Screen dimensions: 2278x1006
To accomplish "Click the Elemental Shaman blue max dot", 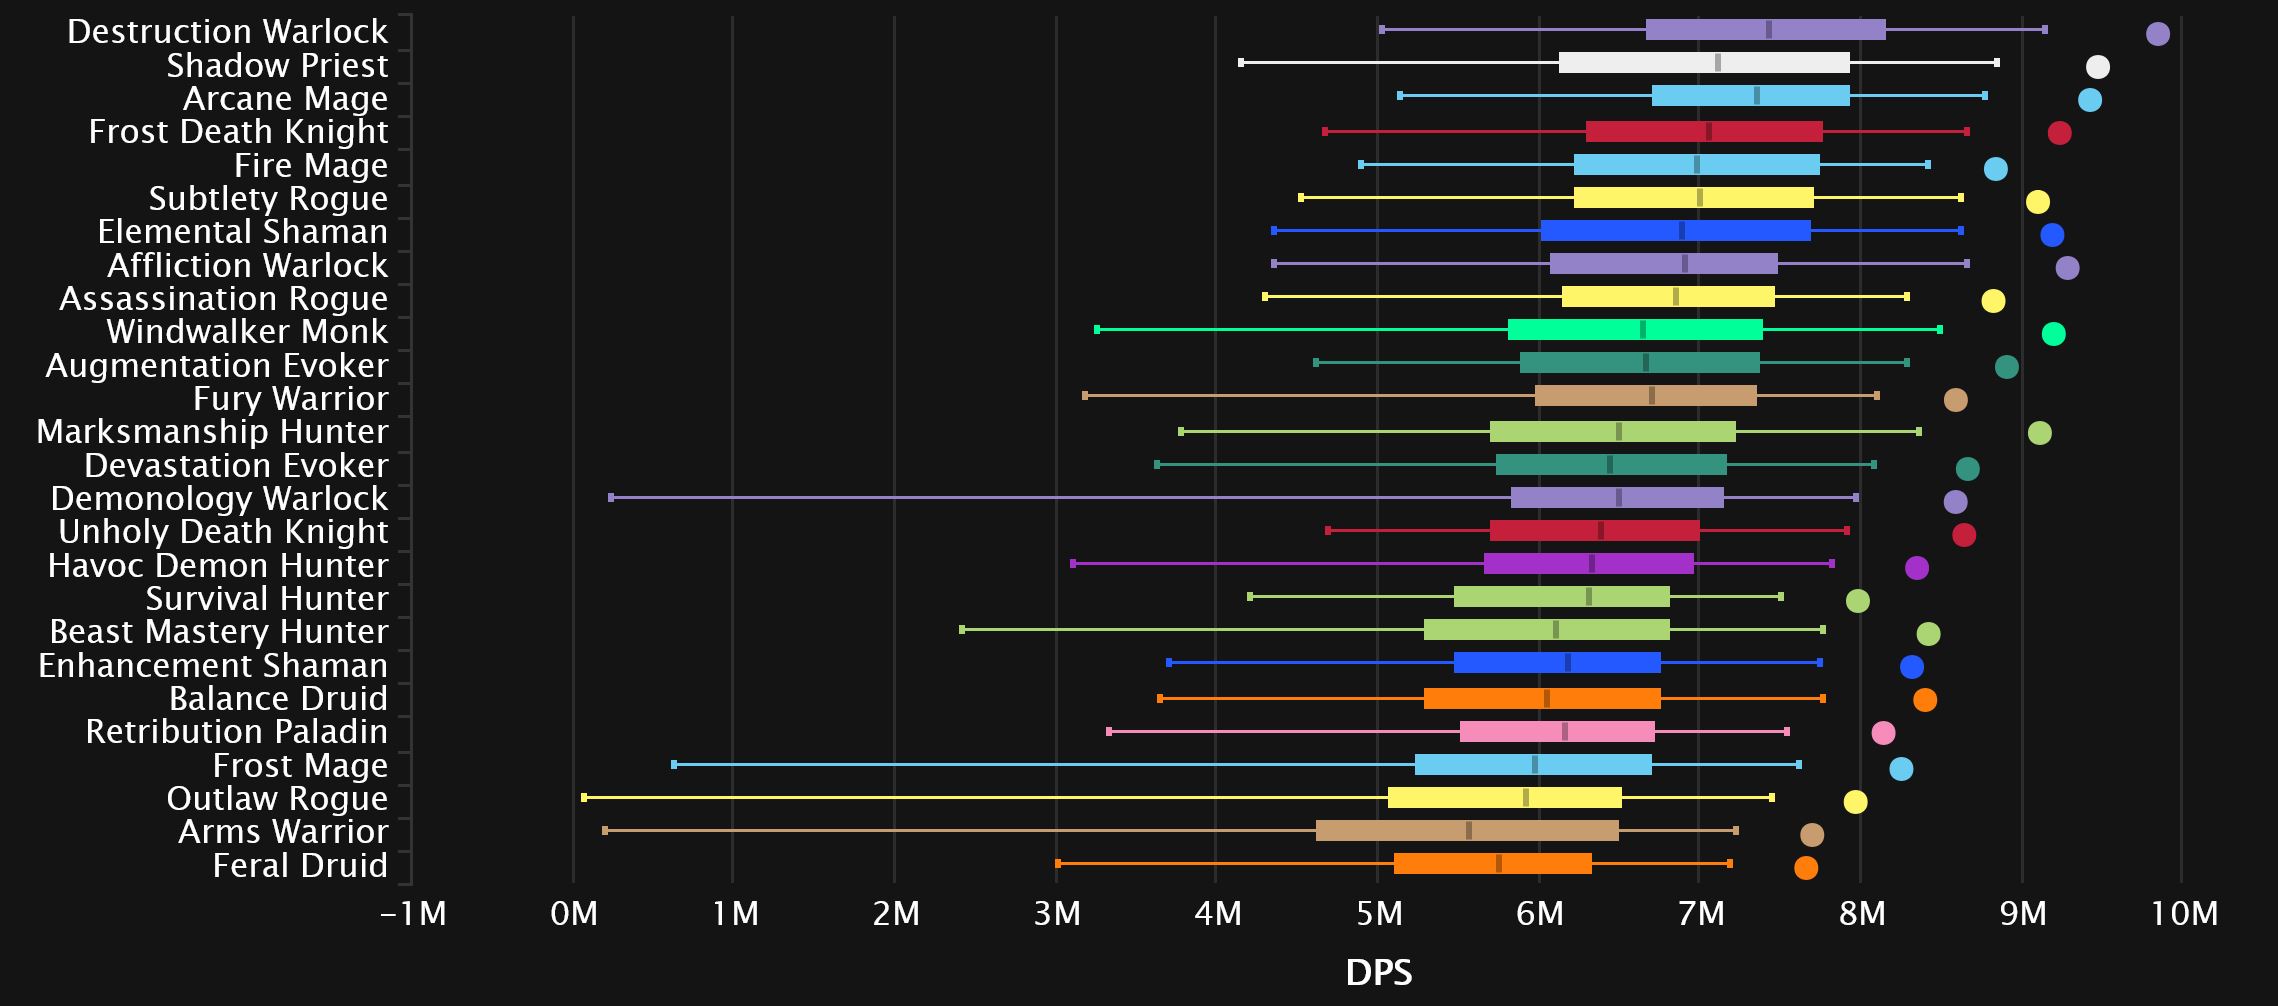I will pos(2051,235).
